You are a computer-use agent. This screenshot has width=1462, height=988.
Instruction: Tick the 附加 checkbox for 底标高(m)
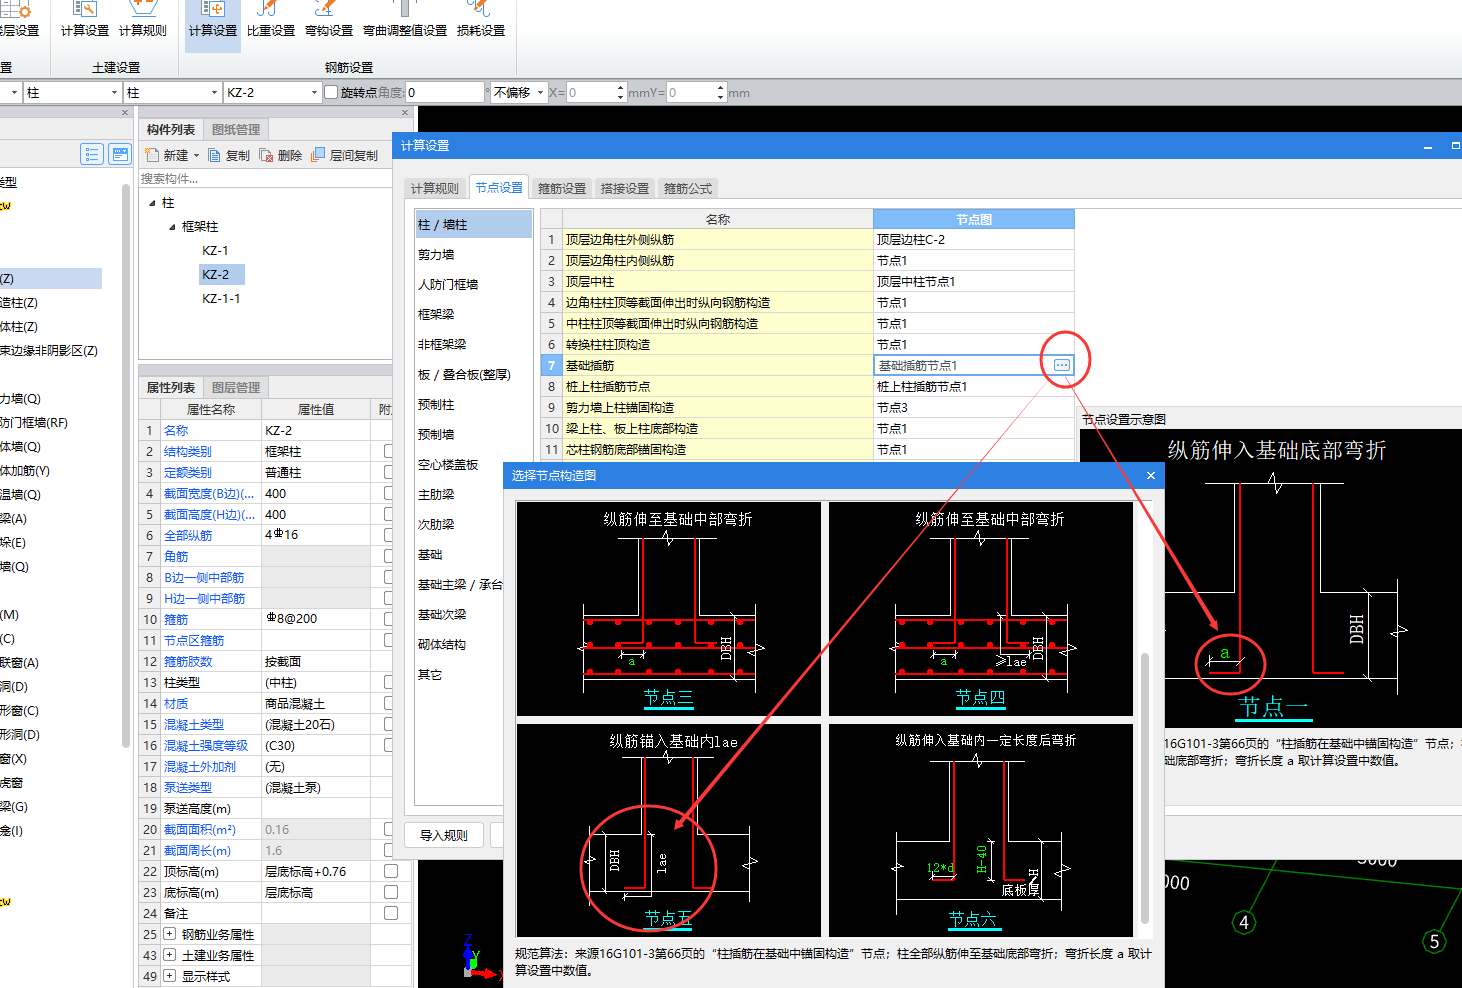pos(391,892)
